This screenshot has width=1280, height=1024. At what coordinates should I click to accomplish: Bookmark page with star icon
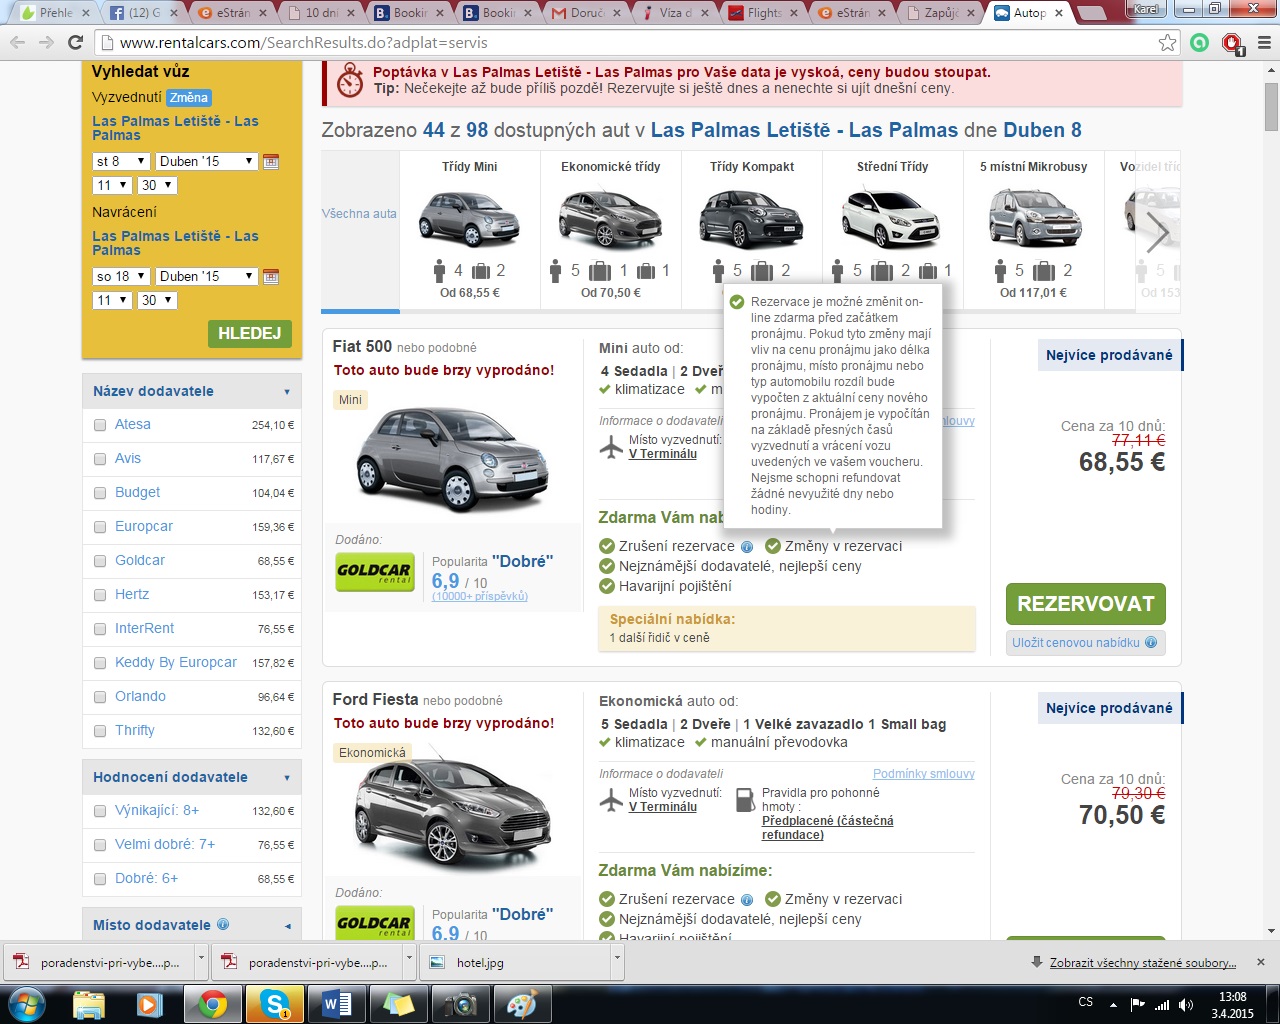tap(1167, 43)
